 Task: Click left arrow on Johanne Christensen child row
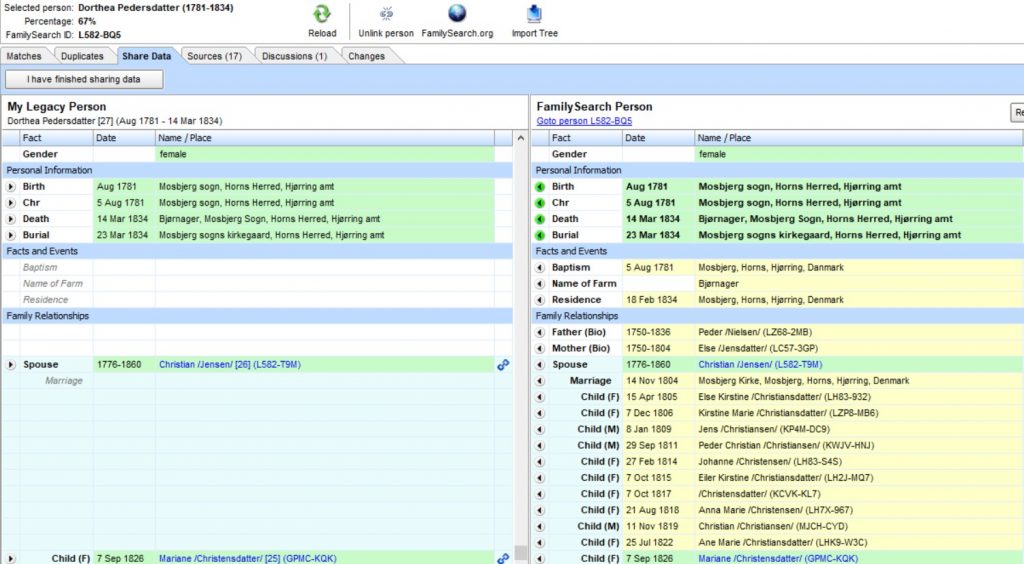coord(540,462)
